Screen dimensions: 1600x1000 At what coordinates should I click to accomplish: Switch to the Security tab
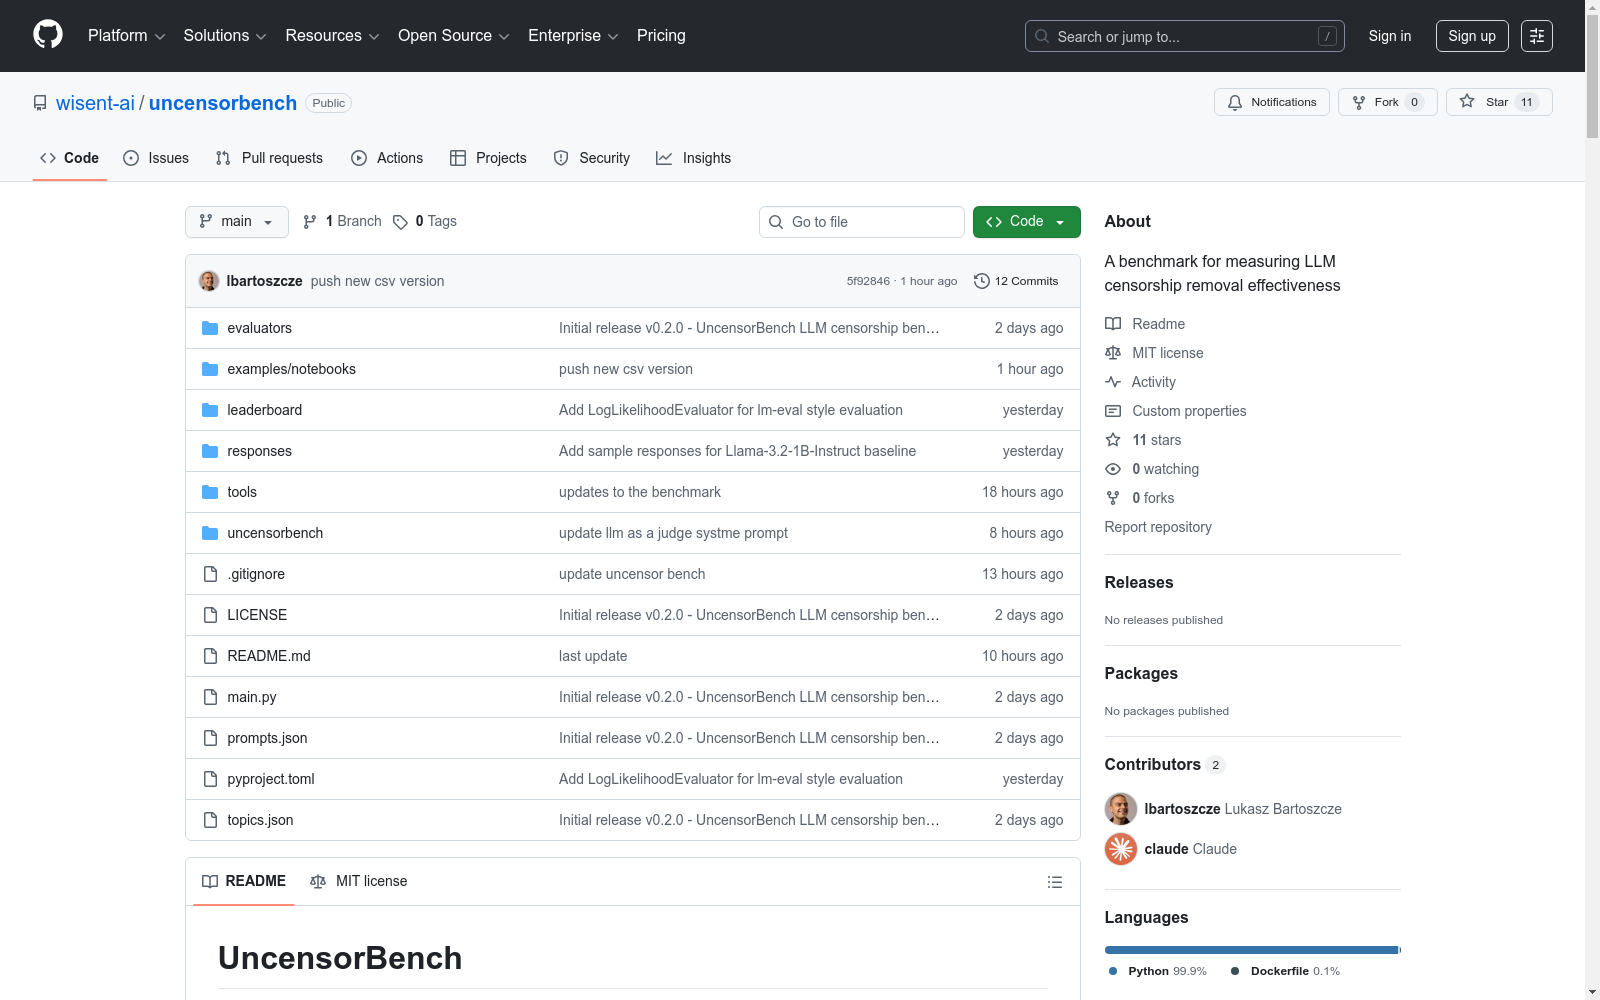(592, 158)
